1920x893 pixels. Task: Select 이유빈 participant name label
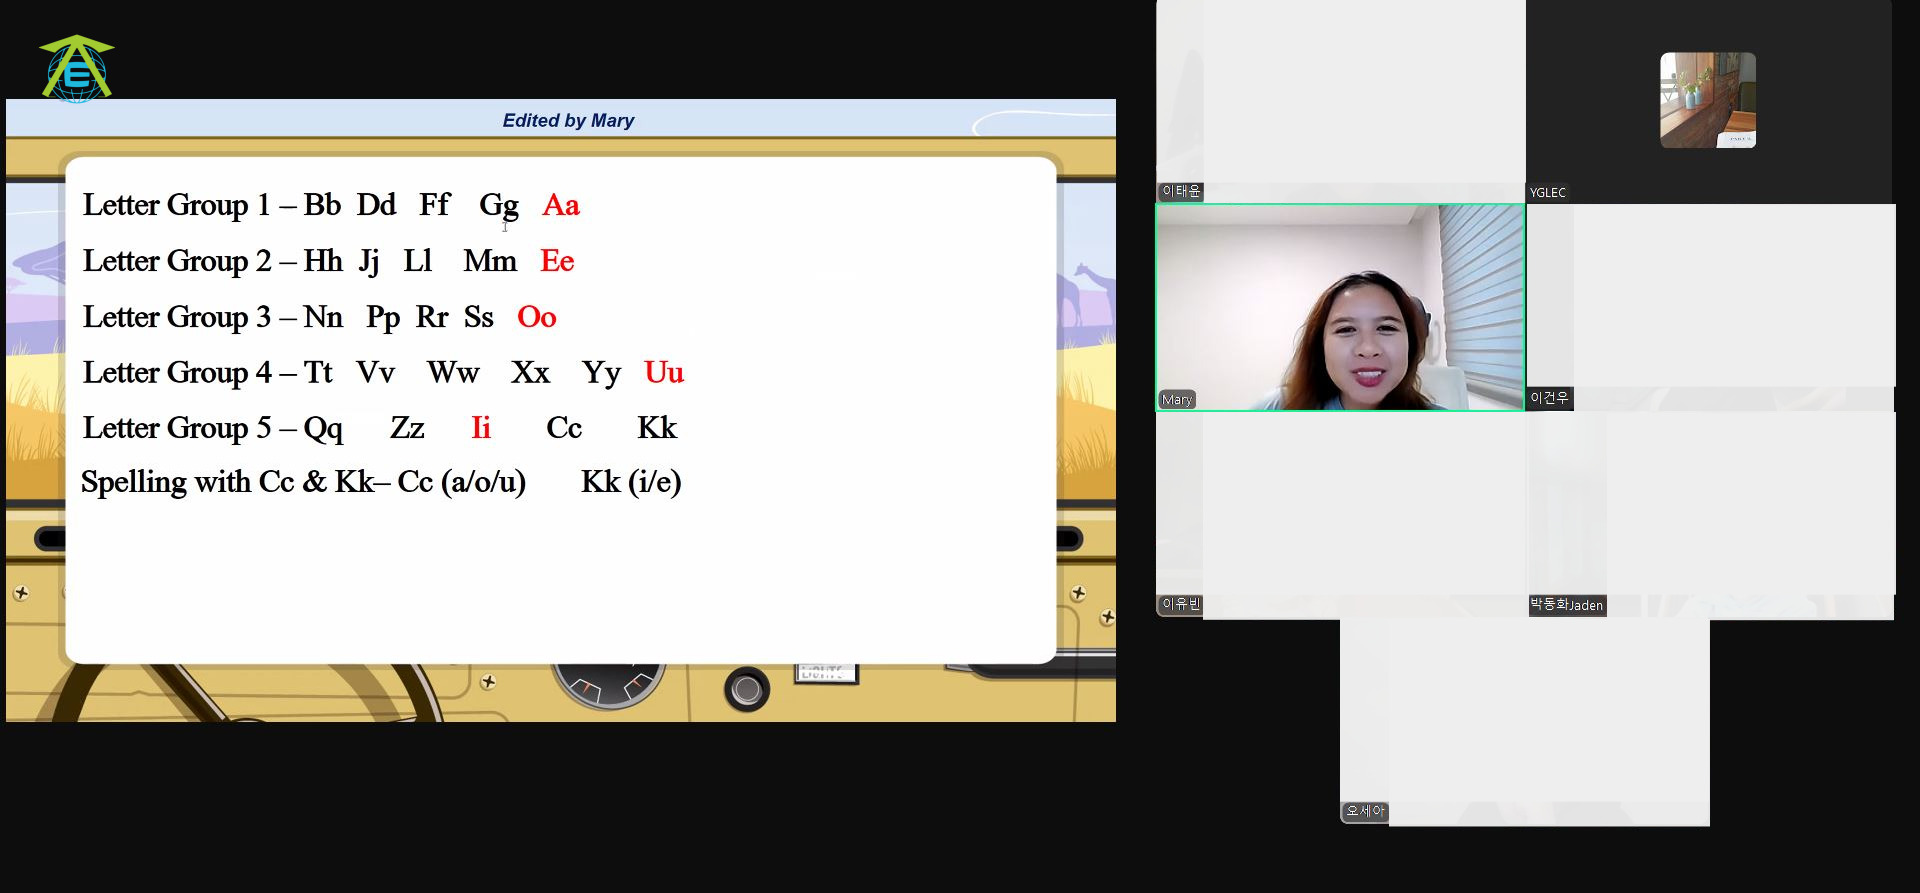pyautogui.click(x=1181, y=604)
